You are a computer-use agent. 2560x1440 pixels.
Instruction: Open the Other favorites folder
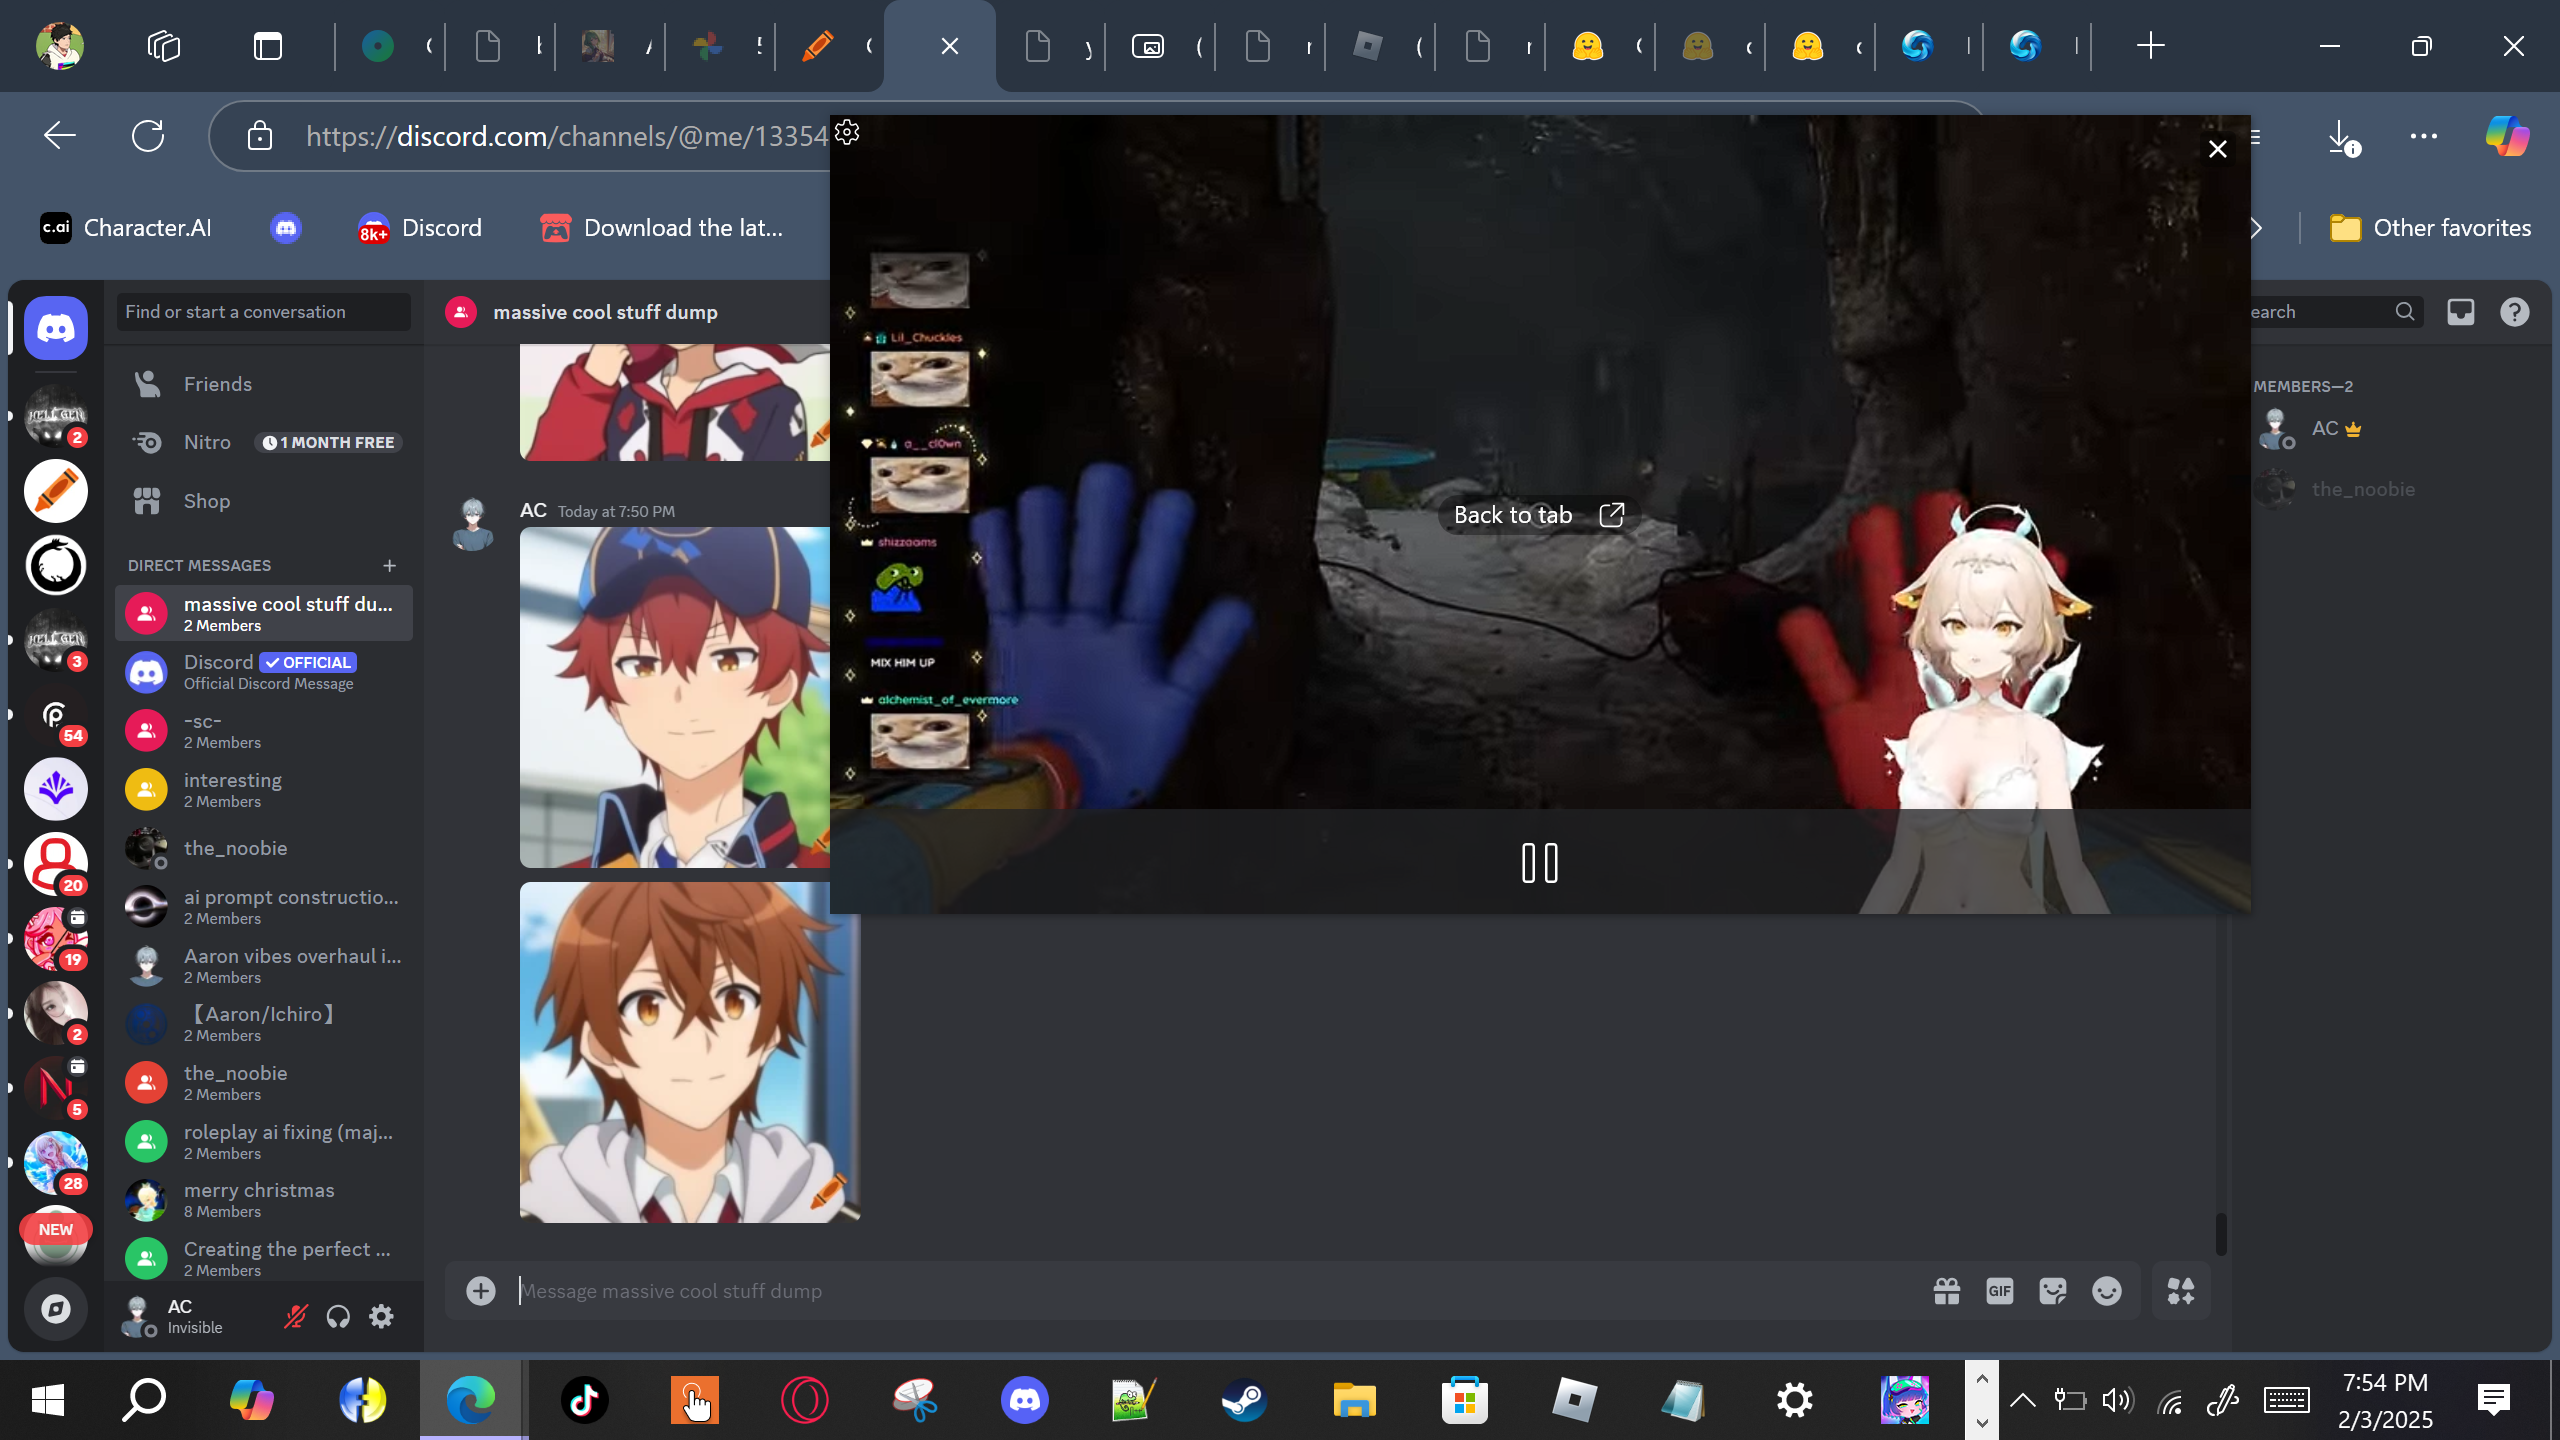[x=2430, y=228]
